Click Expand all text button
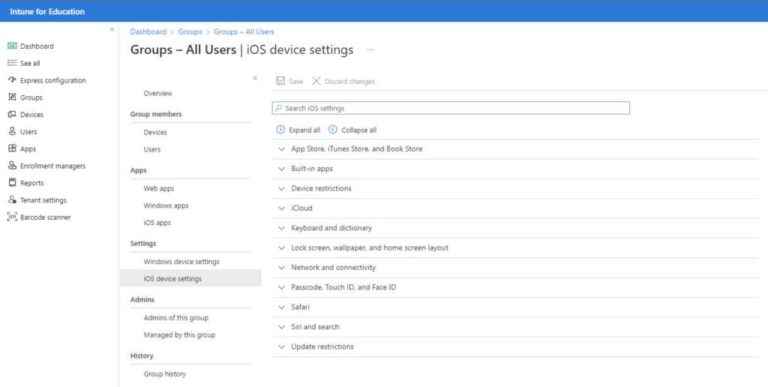 [304, 130]
